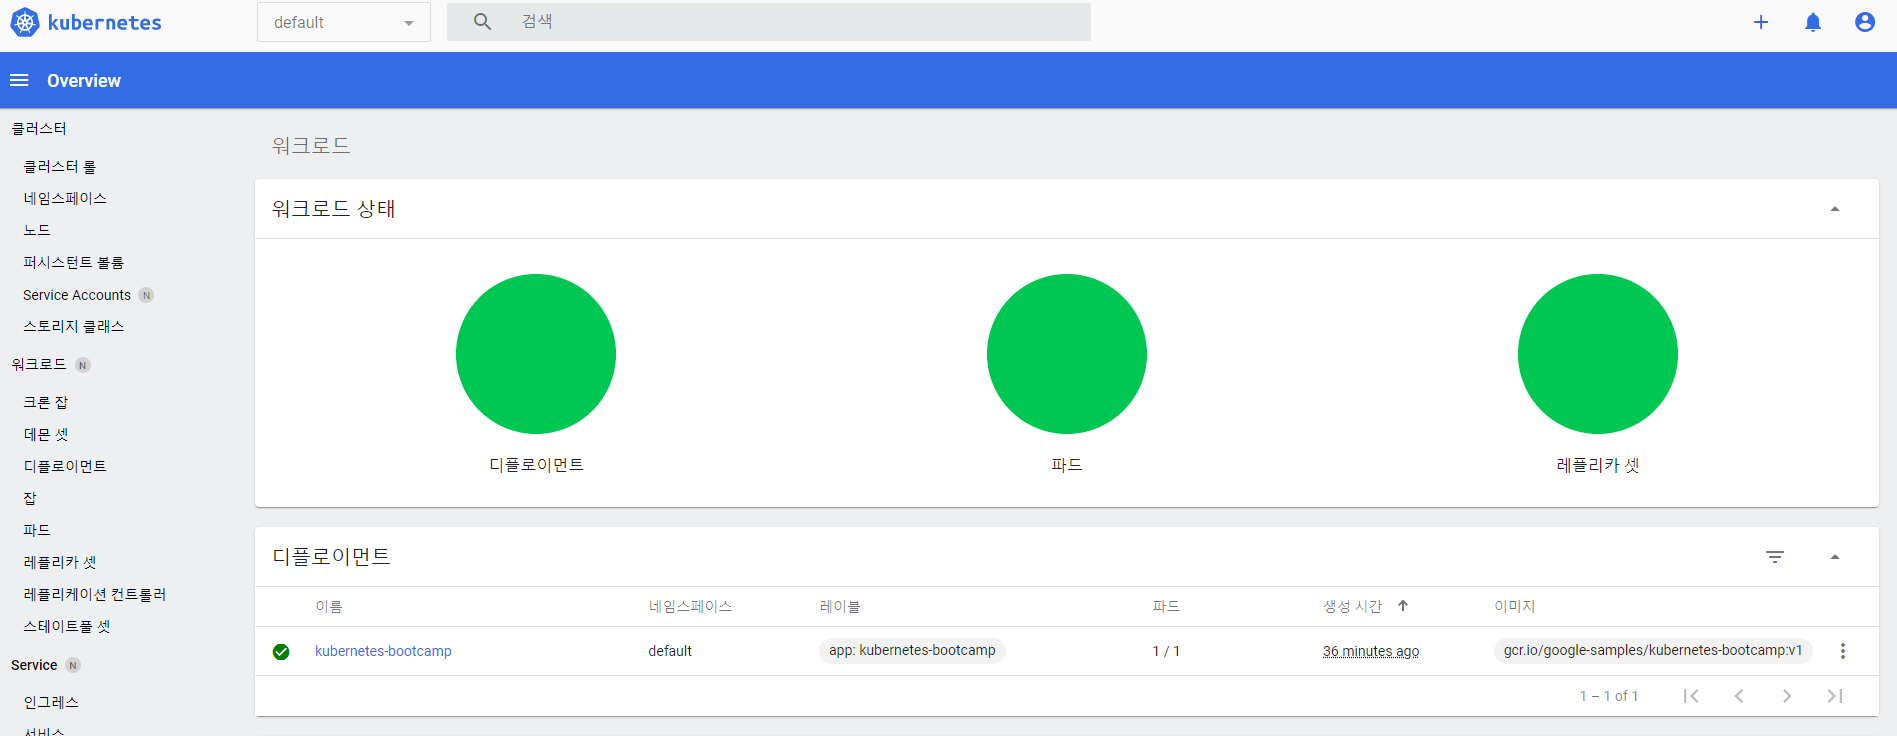The image size is (1897, 736).
Task: Open 클러스터 롤 in sidebar
Action: [60, 166]
